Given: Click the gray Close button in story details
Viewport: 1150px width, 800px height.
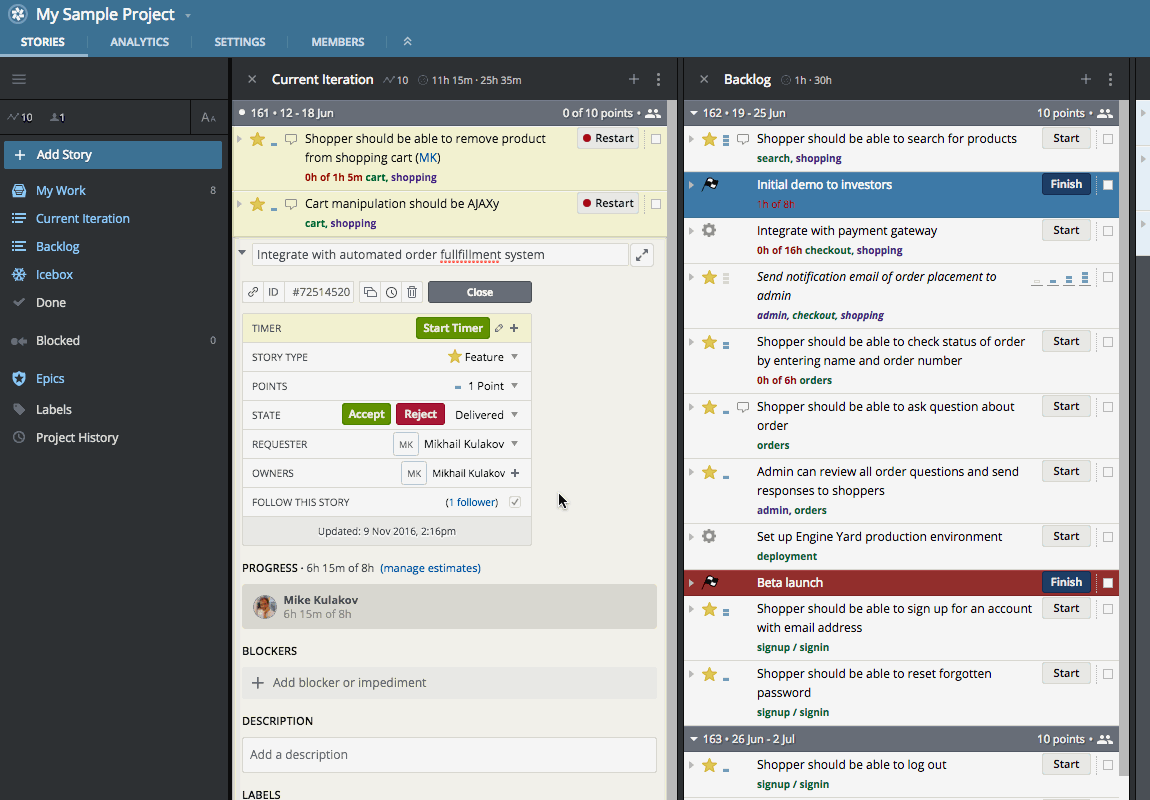Looking at the screenshot, I should tap(480, 292).
